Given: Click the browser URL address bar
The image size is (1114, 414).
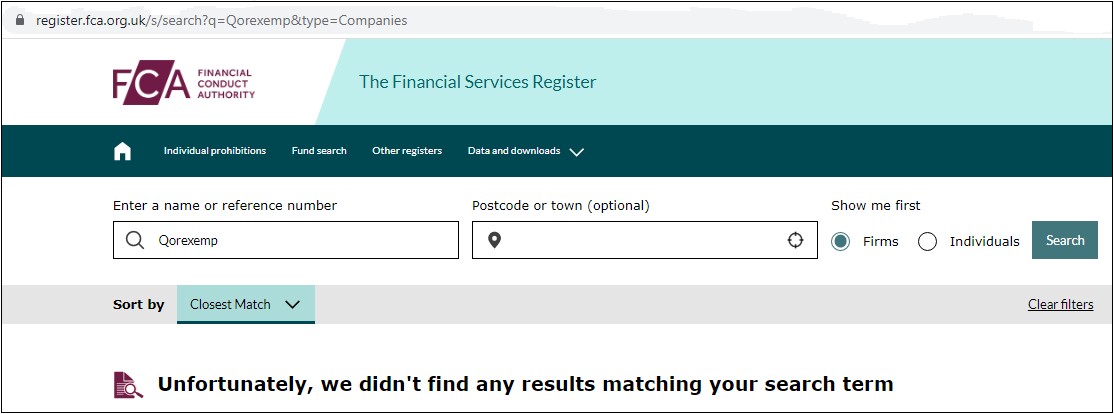Looking at the screenshot, I should tap(556, 21).
